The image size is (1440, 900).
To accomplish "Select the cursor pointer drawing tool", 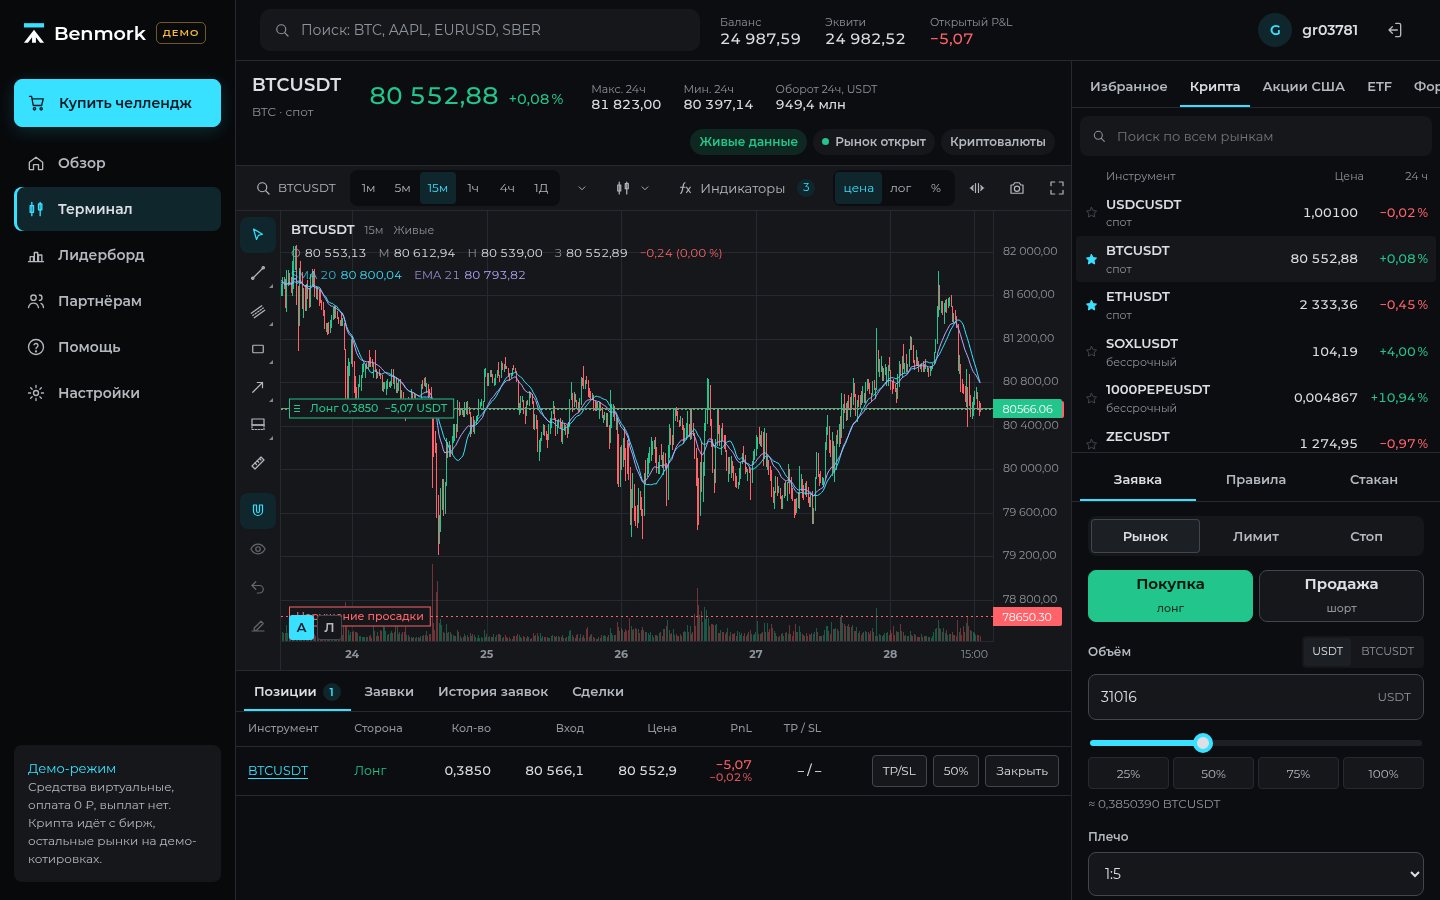I will point(258,234).
